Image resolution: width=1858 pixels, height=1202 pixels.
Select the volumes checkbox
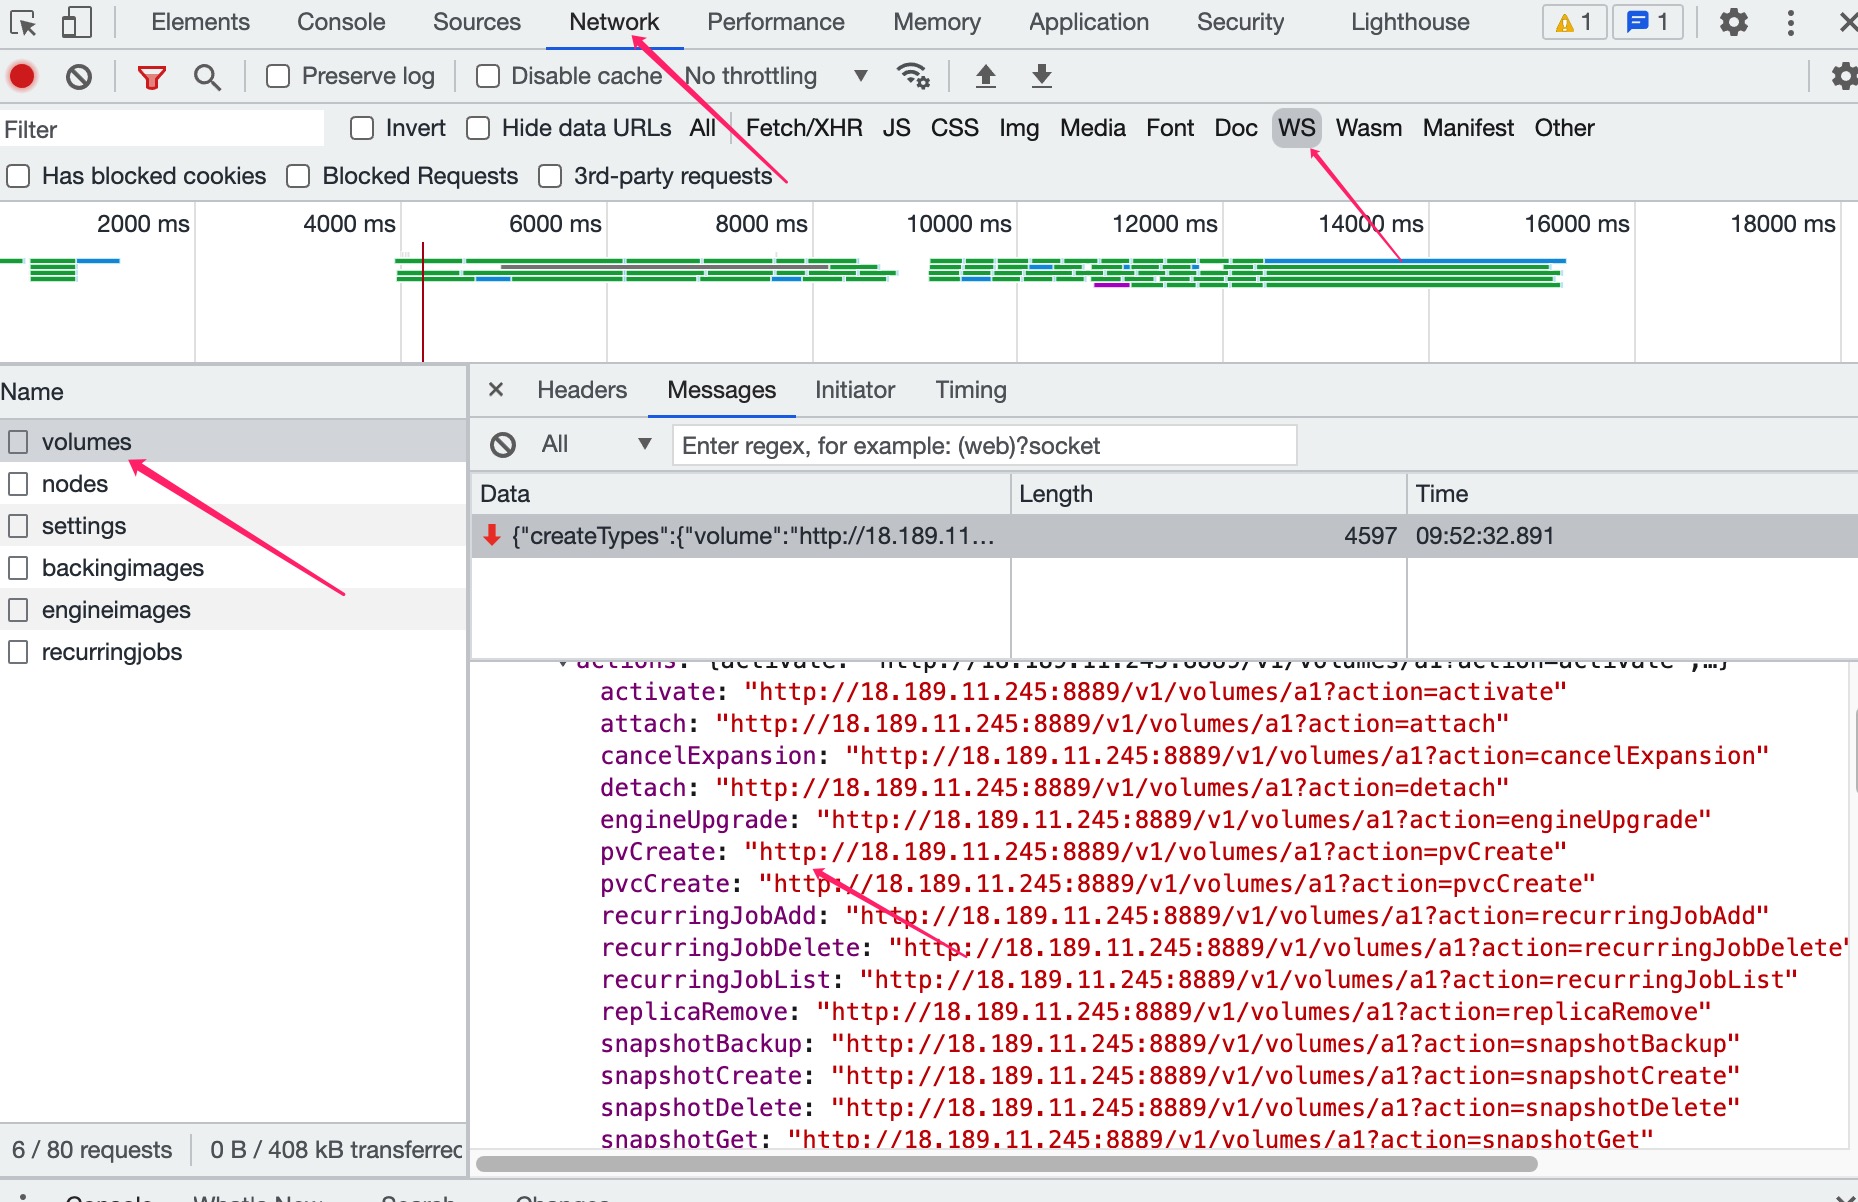tap(18, 441)
